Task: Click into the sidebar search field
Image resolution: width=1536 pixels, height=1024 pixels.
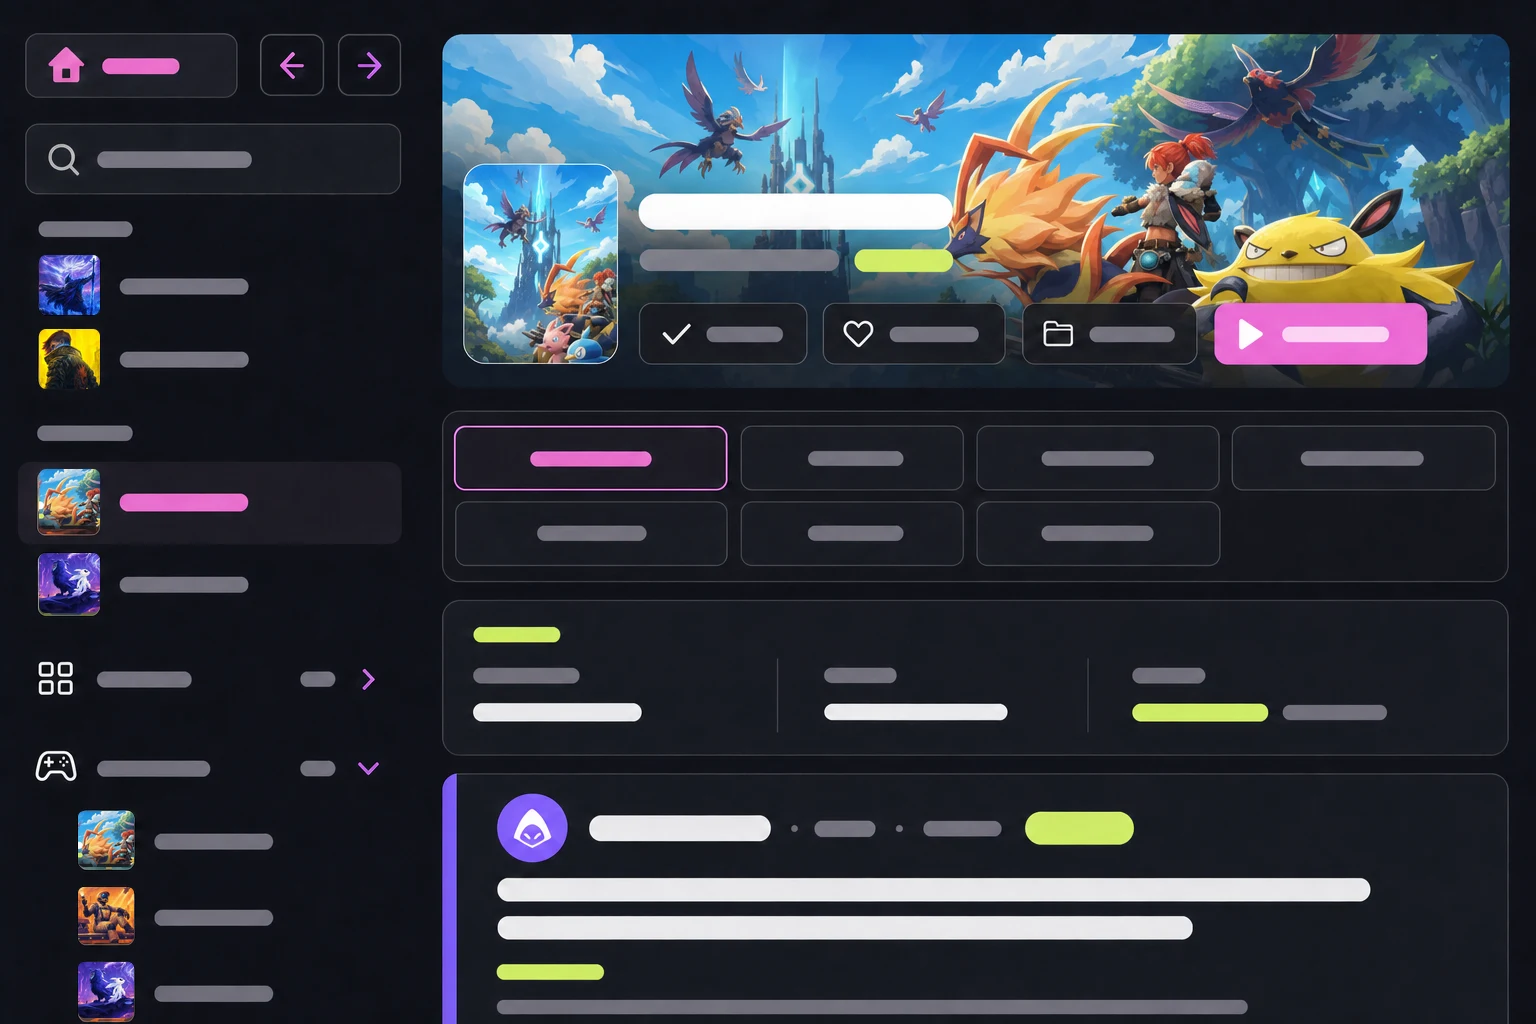Action: click(213, 159)
